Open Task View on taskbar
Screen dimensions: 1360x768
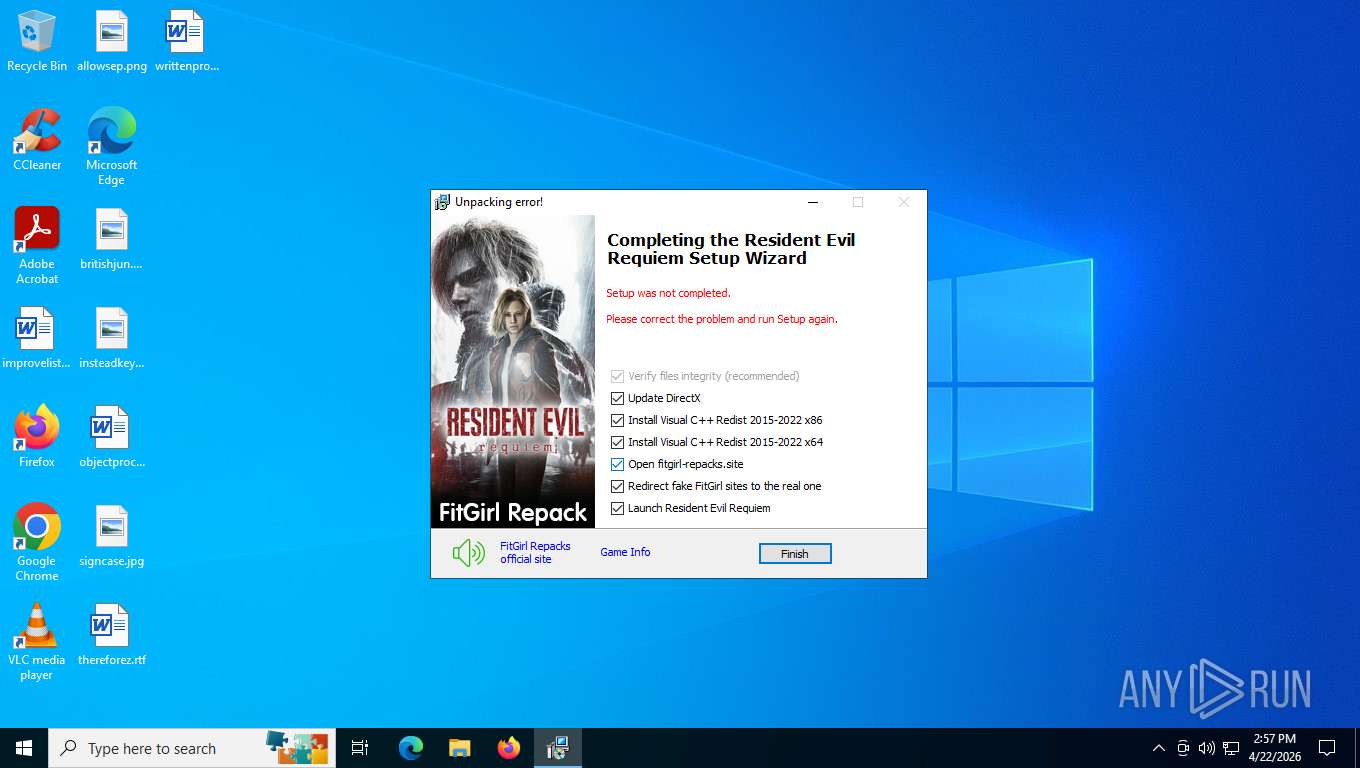(x=360, y=748)
